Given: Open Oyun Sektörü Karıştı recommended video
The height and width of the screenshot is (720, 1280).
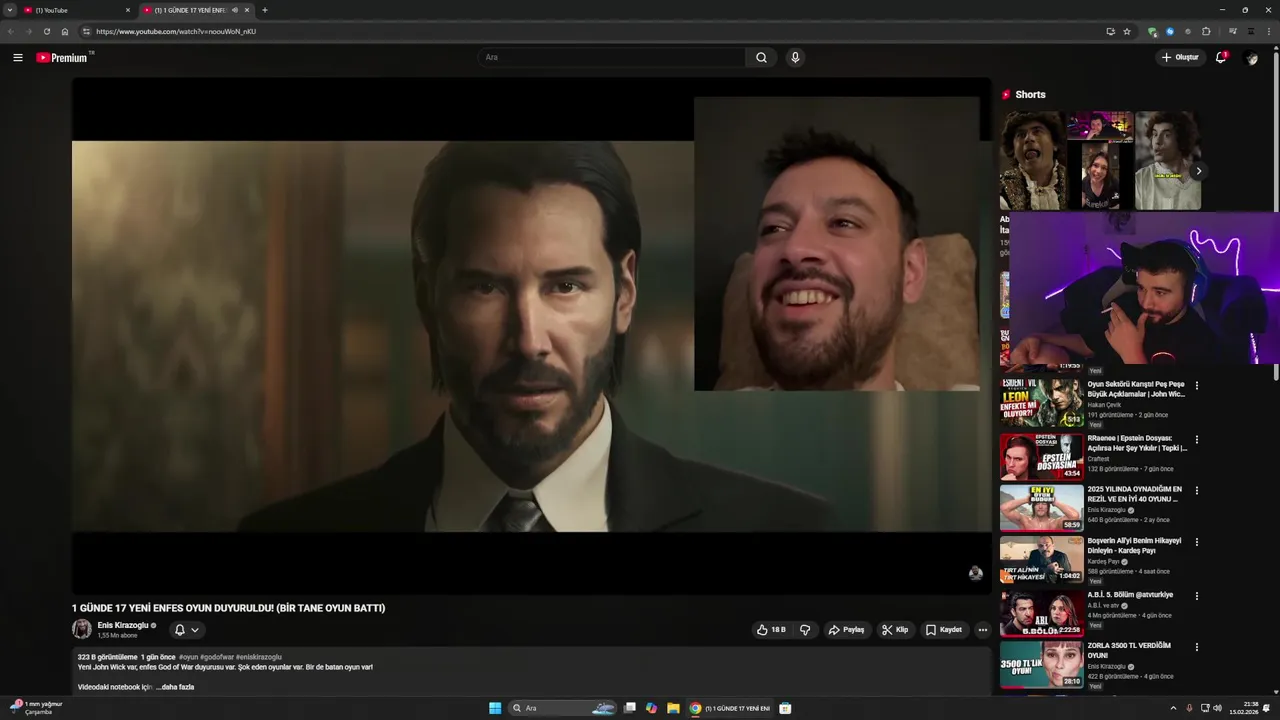Looking at the screenshot, I should click(1136, 389).
